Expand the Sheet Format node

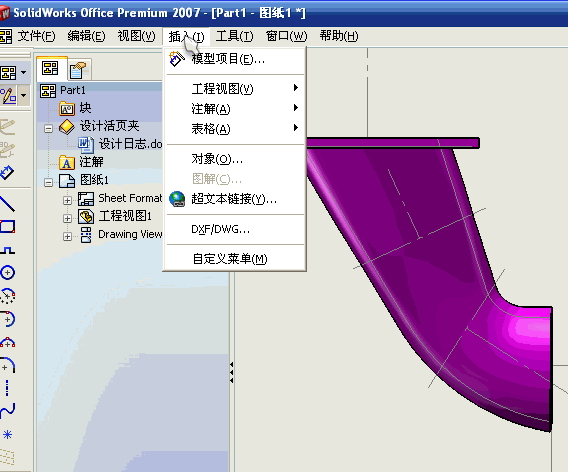[x=67, y=200]
